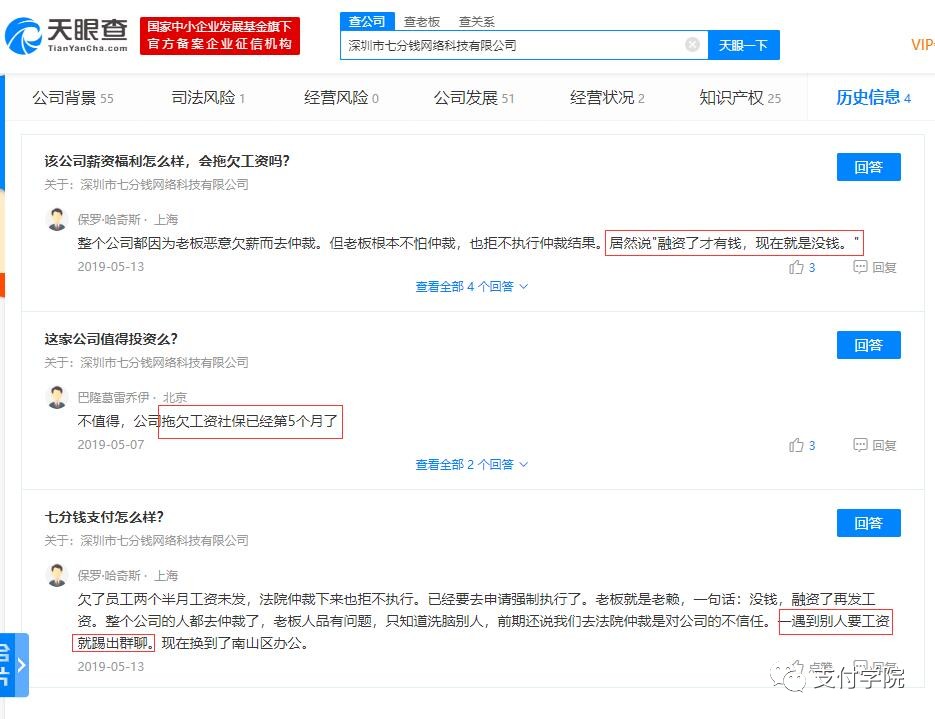Open company link under the investment question
935x719 pixels.
pos(165,362)
